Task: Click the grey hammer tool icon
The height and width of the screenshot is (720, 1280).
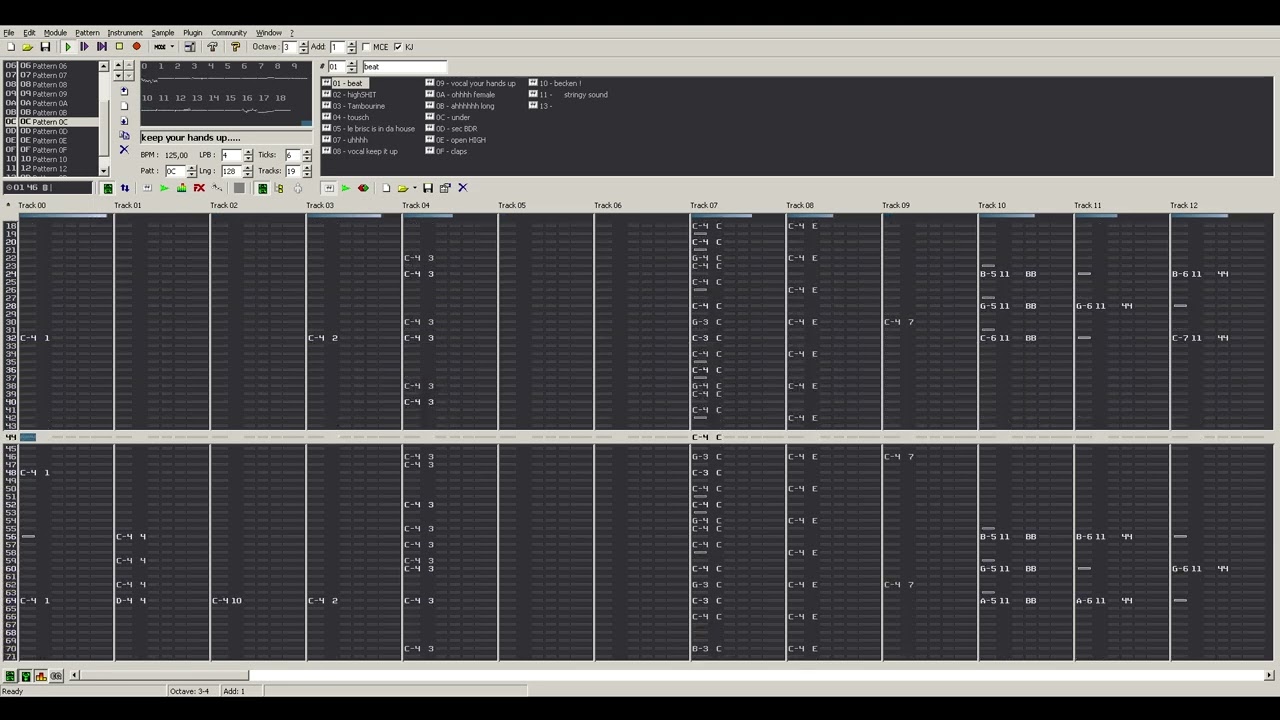Action: 212,47
